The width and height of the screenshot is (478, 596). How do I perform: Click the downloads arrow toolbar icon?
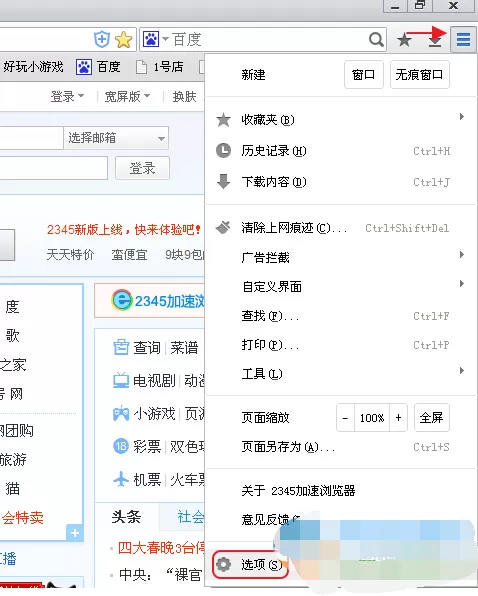coord(435,40)
